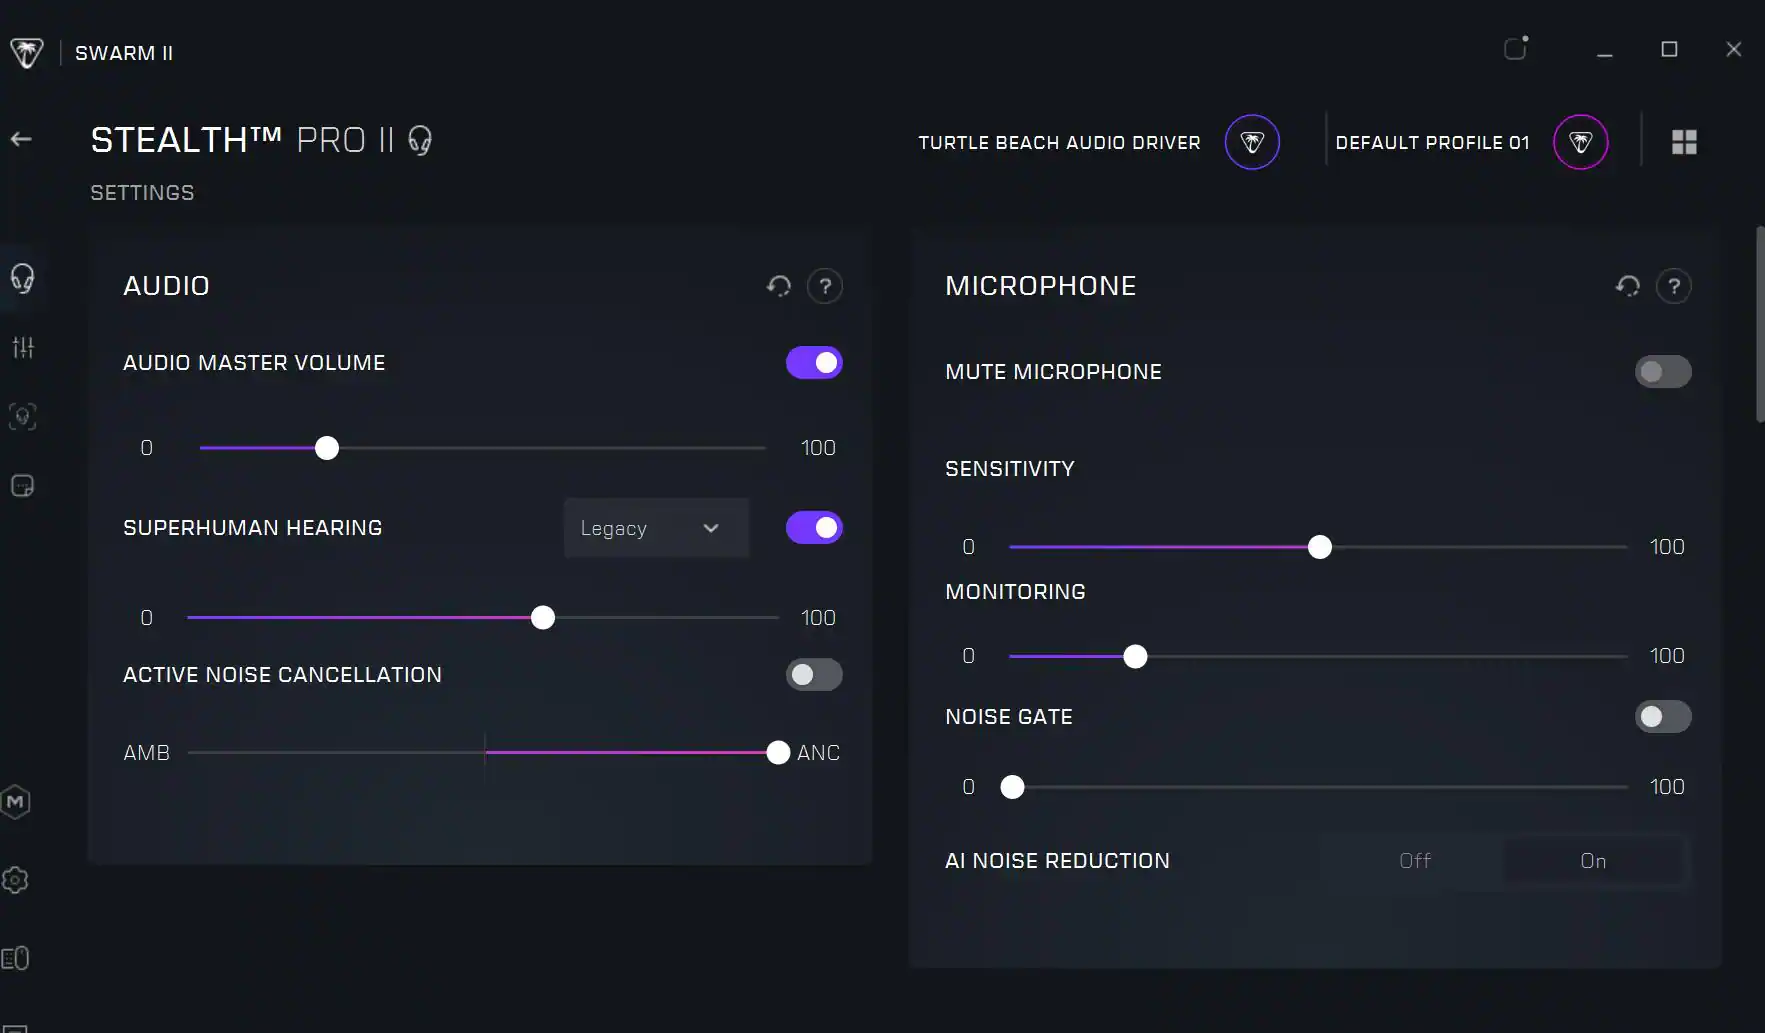The width and height of the screenshot is (1765, 1033).
Task: Open the equalizer sliders sidebar icon
Action: click(22, 347)
